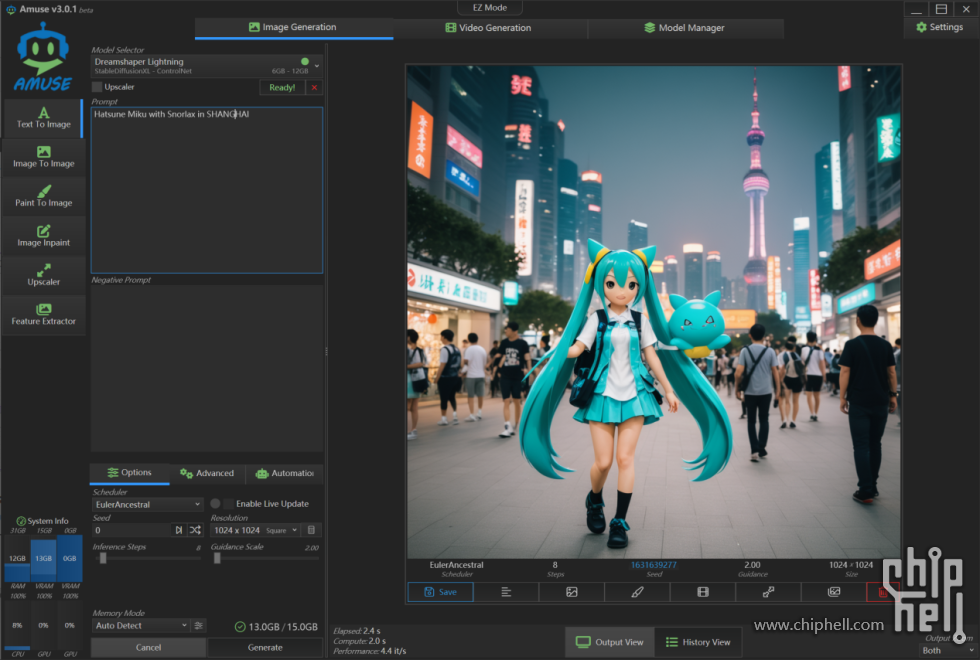Open the Feature Extractor mode

pyautogui.click(x=43, y=314)
